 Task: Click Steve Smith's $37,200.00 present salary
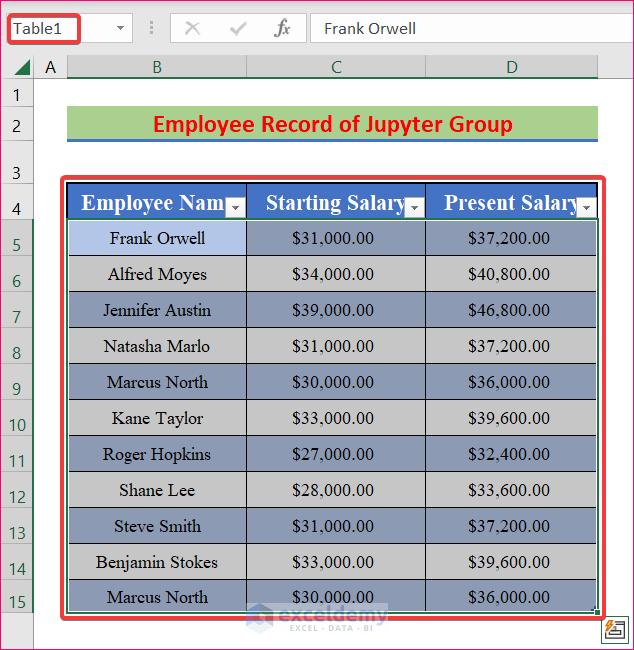[x=511, y=526]
